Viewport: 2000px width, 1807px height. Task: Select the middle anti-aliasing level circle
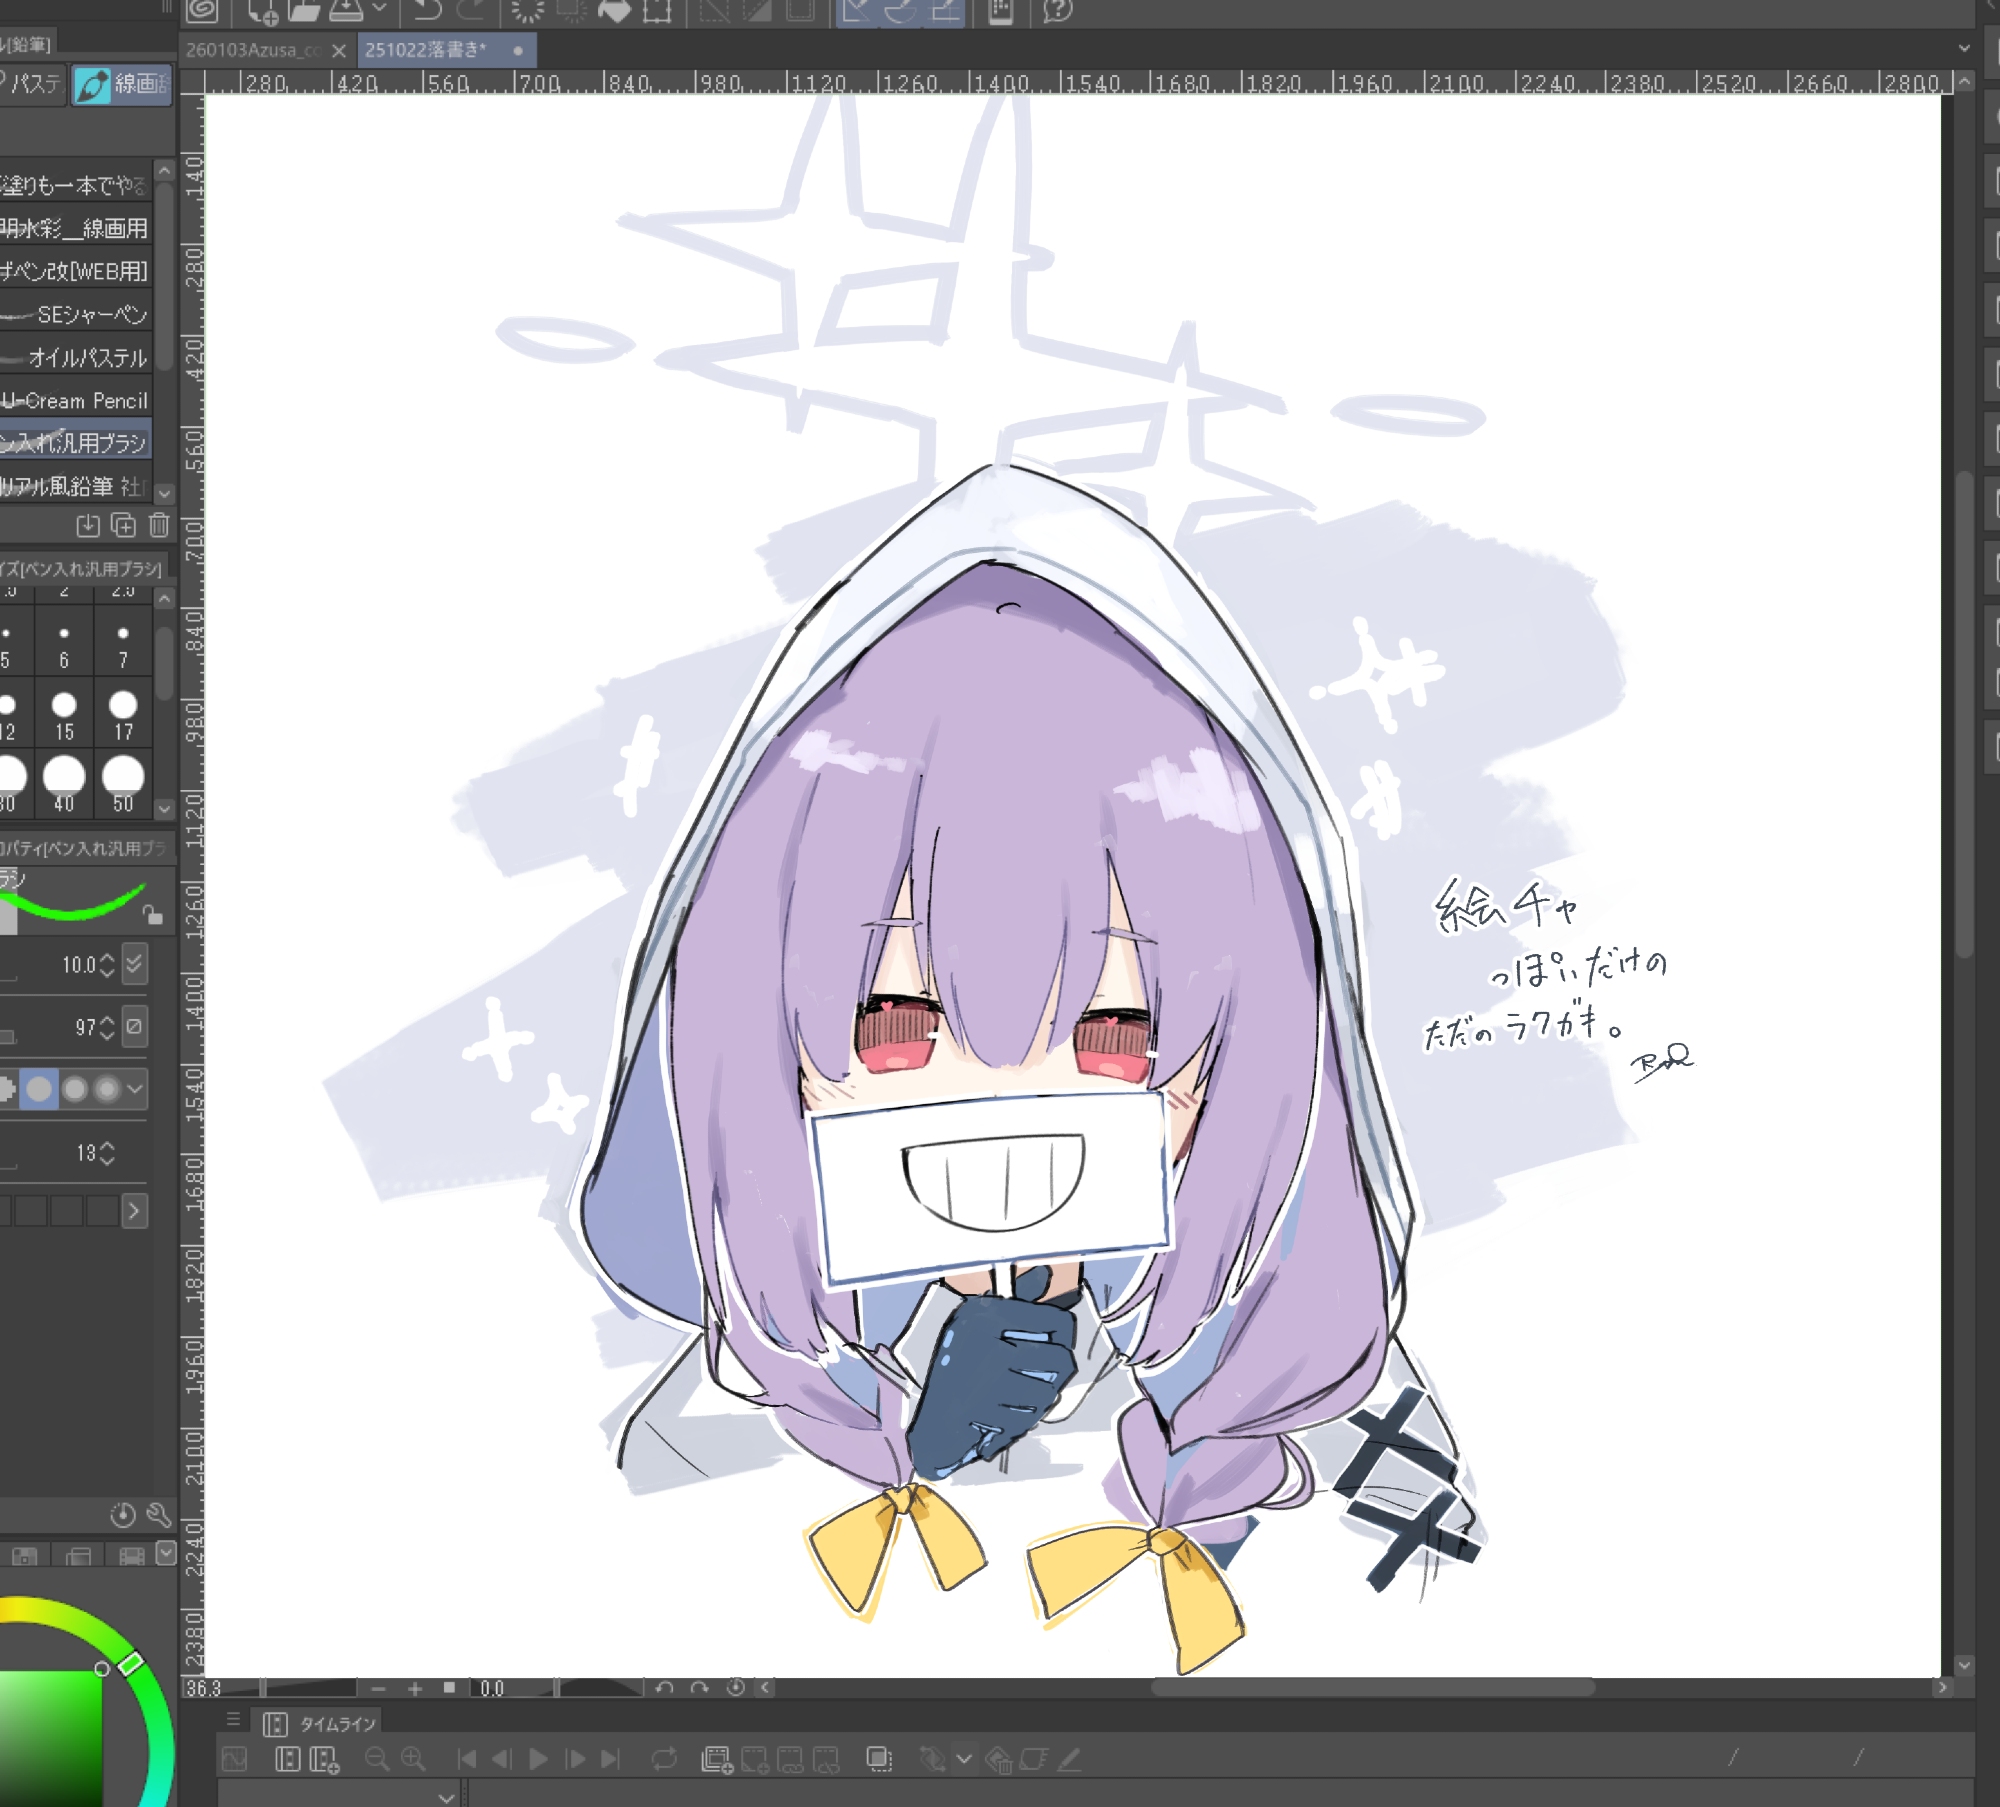click(75, 1089)
